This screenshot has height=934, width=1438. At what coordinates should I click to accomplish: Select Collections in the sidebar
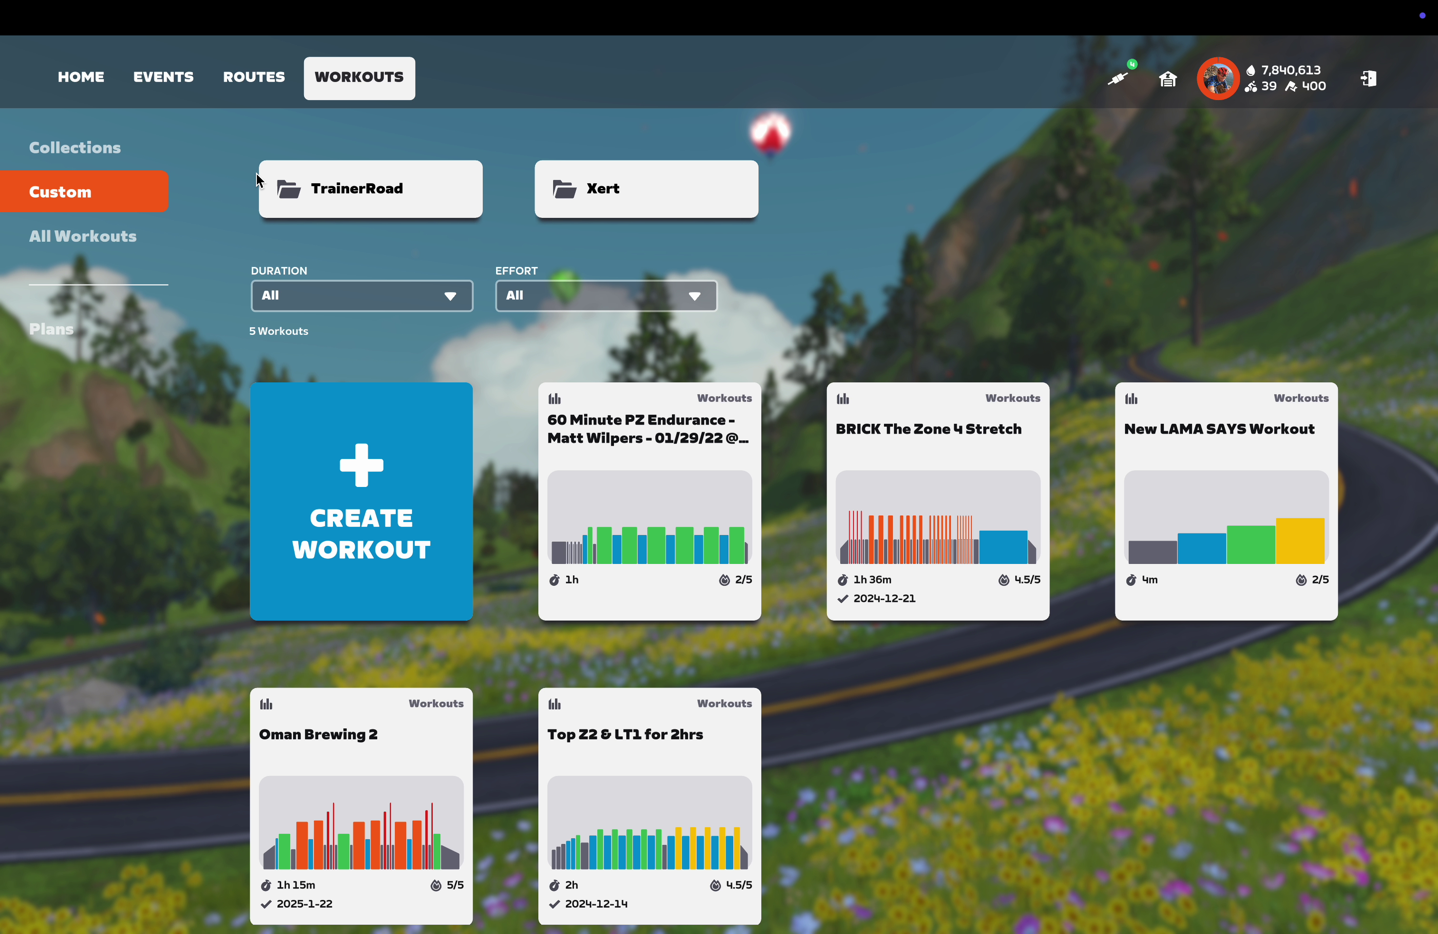75,147
